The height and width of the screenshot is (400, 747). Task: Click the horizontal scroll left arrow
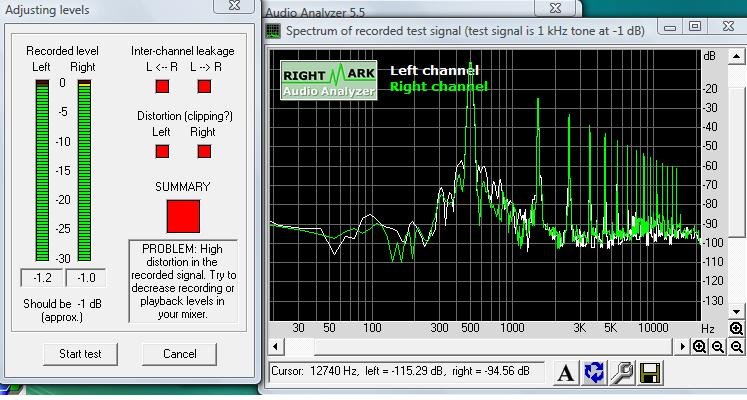[x=276, y=347]
